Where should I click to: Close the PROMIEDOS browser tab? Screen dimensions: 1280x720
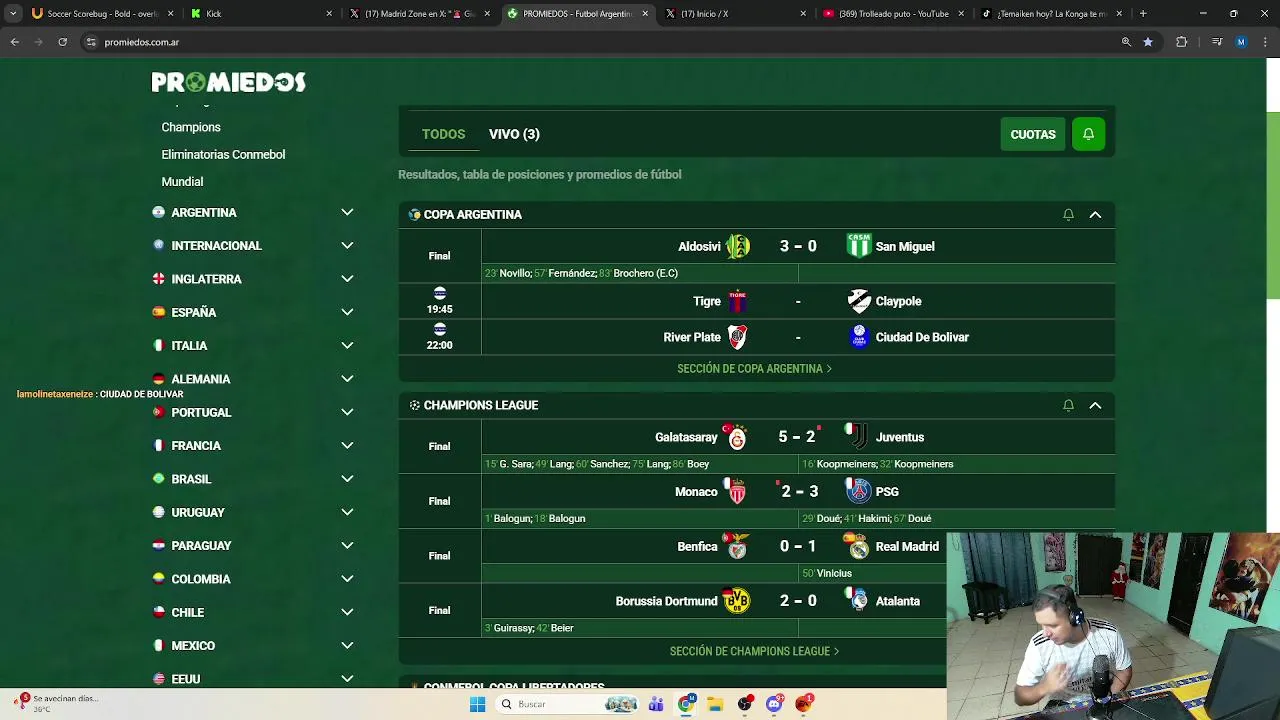[645, 14]
